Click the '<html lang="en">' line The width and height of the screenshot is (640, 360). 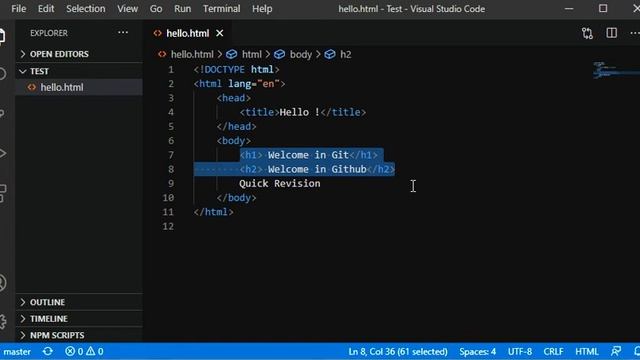click(x=239, y=84)
